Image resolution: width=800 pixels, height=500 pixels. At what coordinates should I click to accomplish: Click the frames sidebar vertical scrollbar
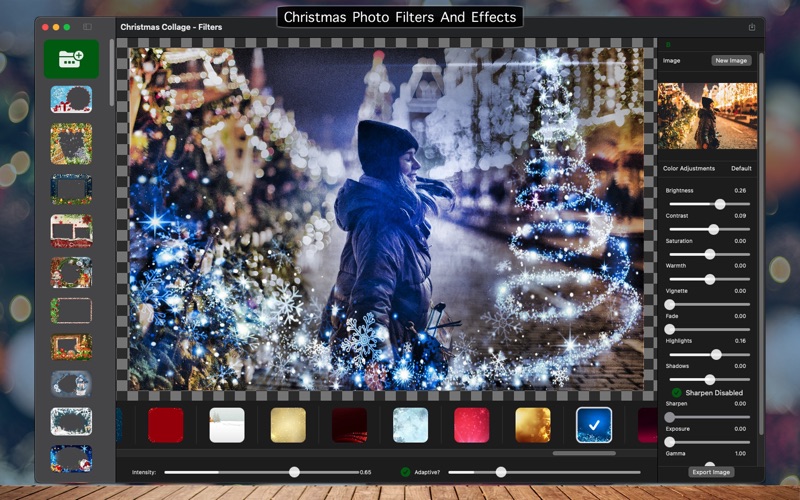point(111,73)
